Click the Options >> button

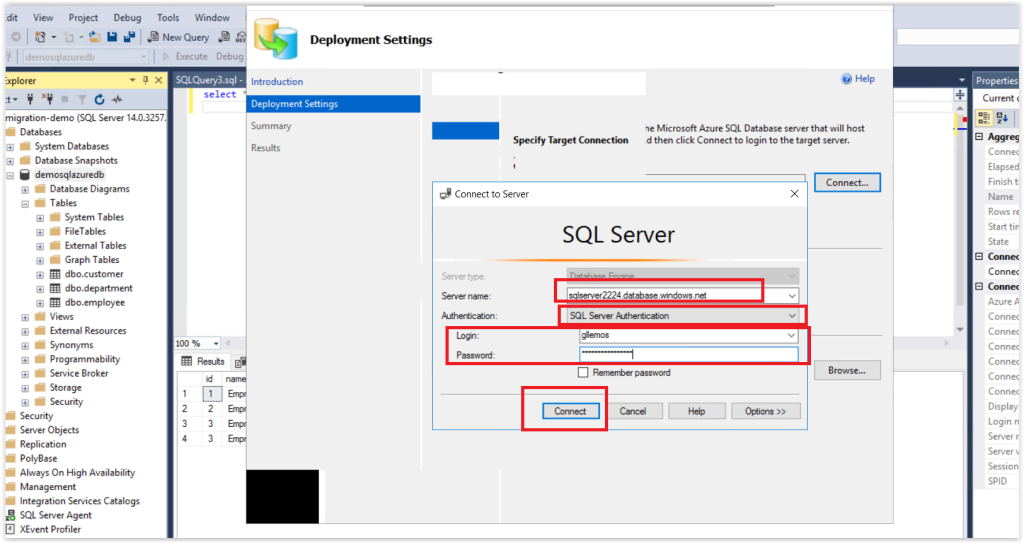765,411
